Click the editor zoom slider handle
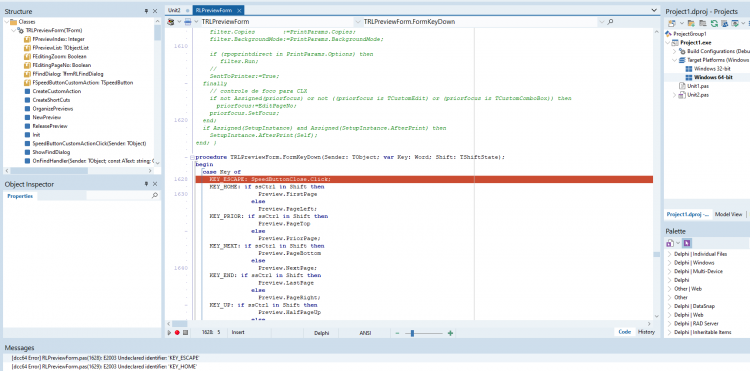 tap(412, 333)
